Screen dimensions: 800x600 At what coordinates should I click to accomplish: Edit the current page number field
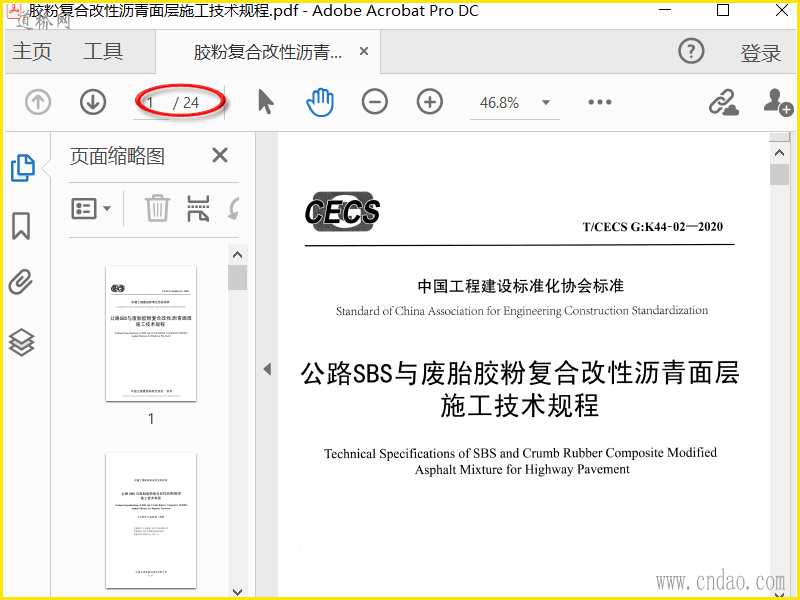coord(151,103)
